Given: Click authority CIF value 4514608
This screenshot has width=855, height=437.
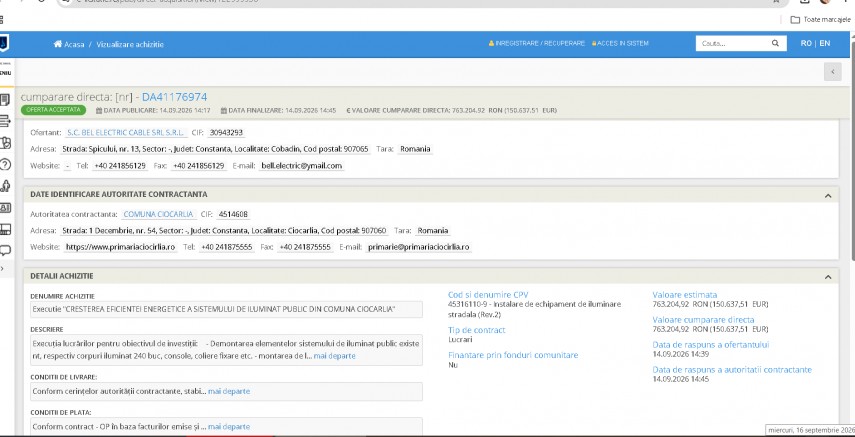Looking at the screenshot, I should click(233, 214).
